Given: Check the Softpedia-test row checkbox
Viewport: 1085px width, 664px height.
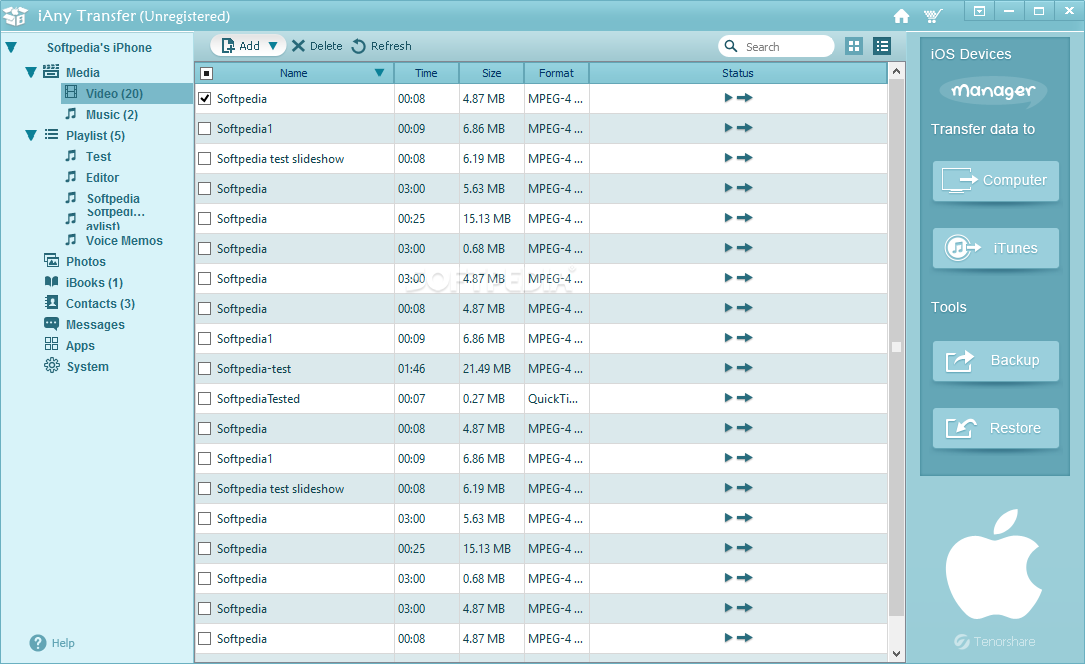Looking at the screenshot, I should tap(205, 369).
